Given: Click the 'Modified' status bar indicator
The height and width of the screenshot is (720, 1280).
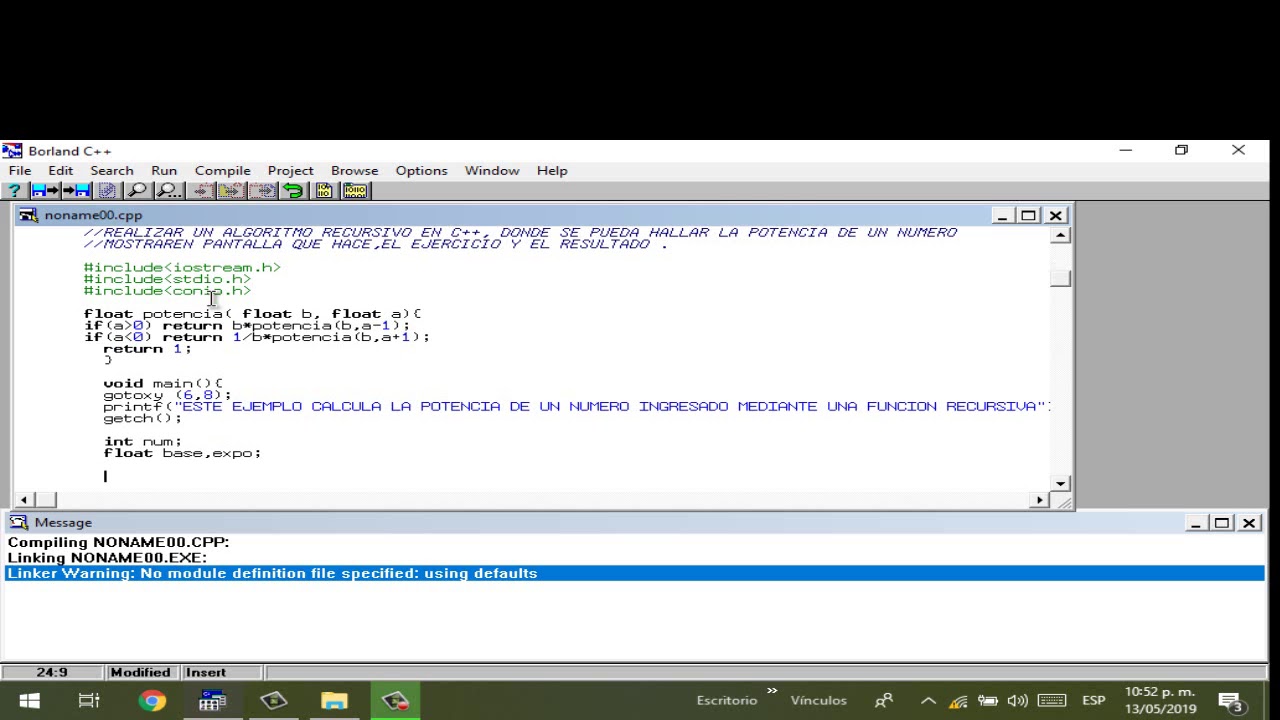Looking at the screenshot, I should tap(140, 672).
